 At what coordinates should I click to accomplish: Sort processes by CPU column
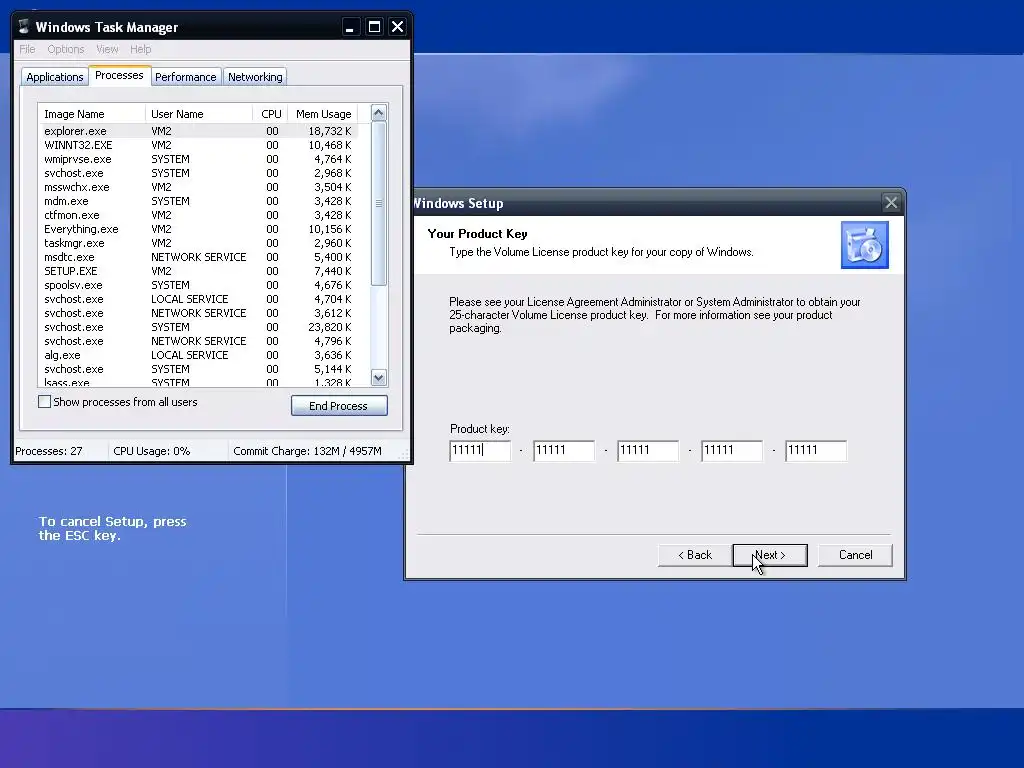tap(270, 114)
